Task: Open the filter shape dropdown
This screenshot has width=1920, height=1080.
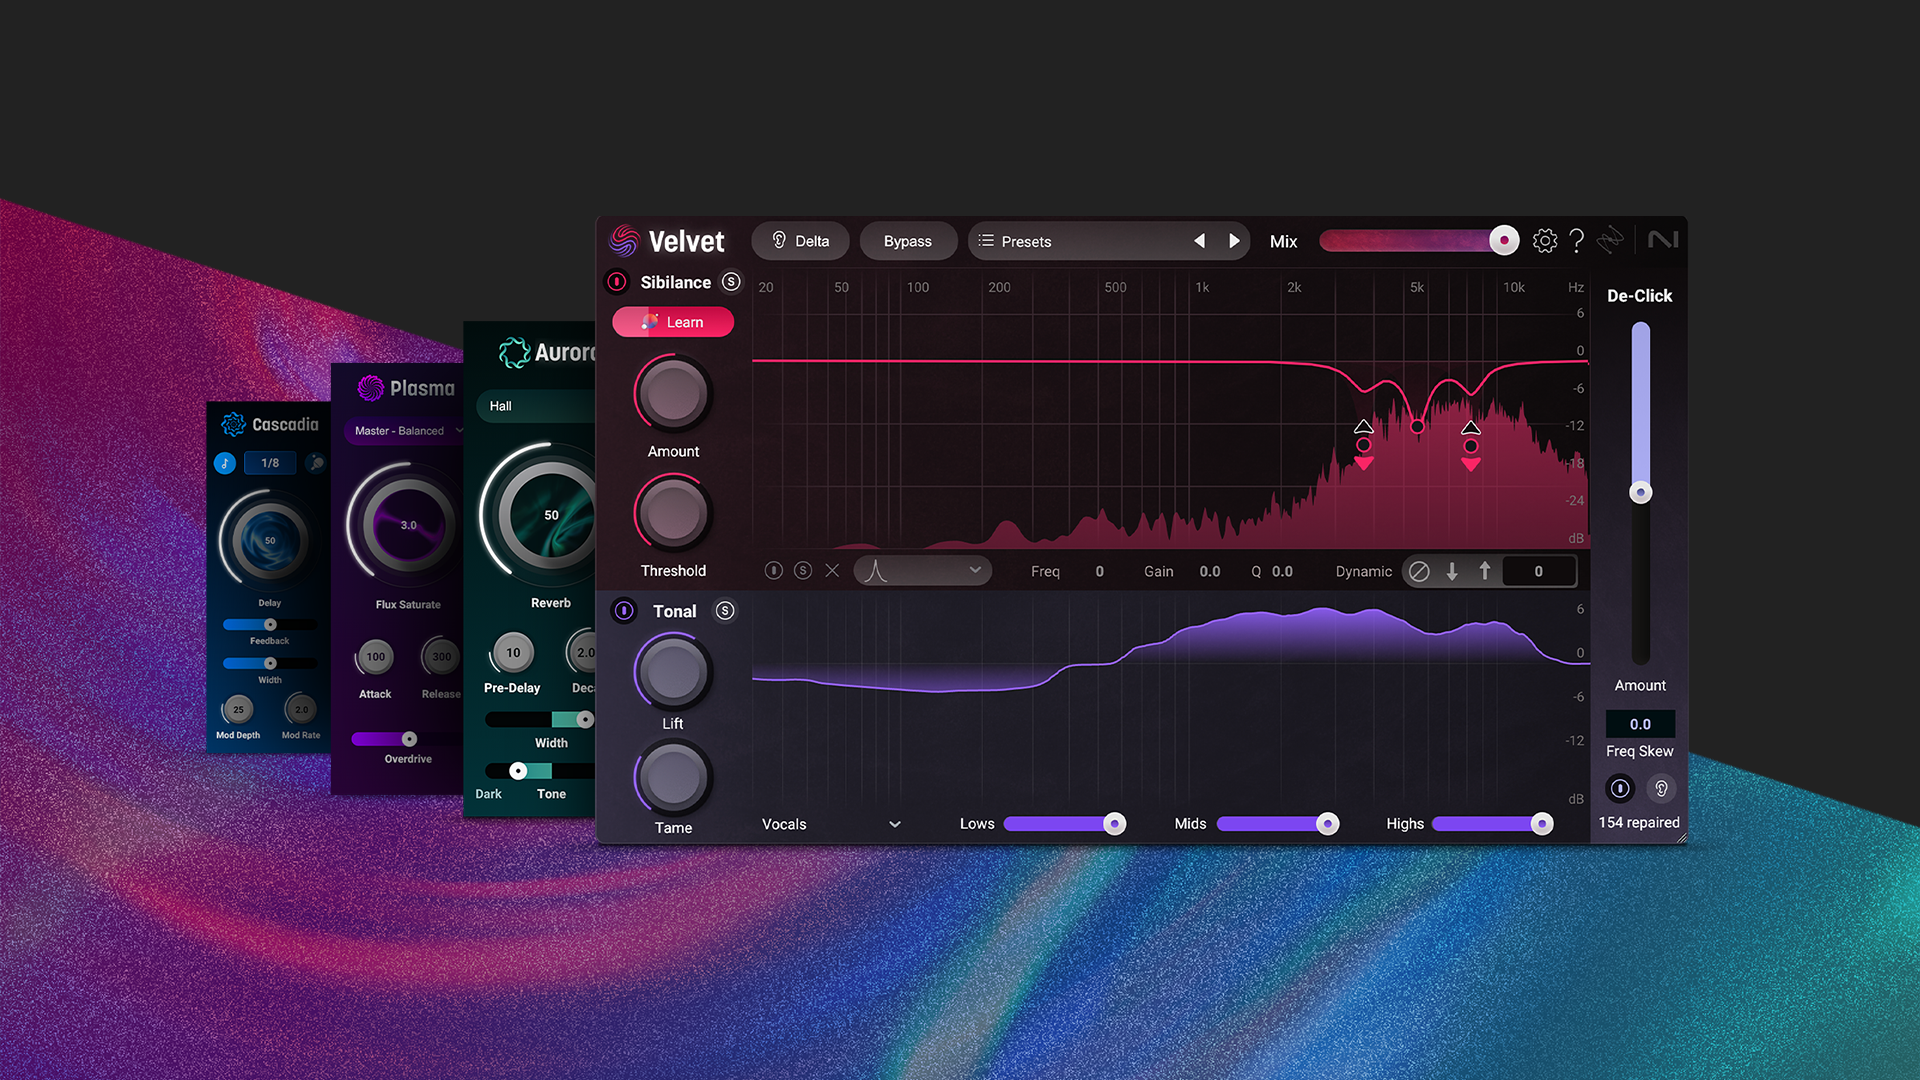Action: (x=922, y=571)
